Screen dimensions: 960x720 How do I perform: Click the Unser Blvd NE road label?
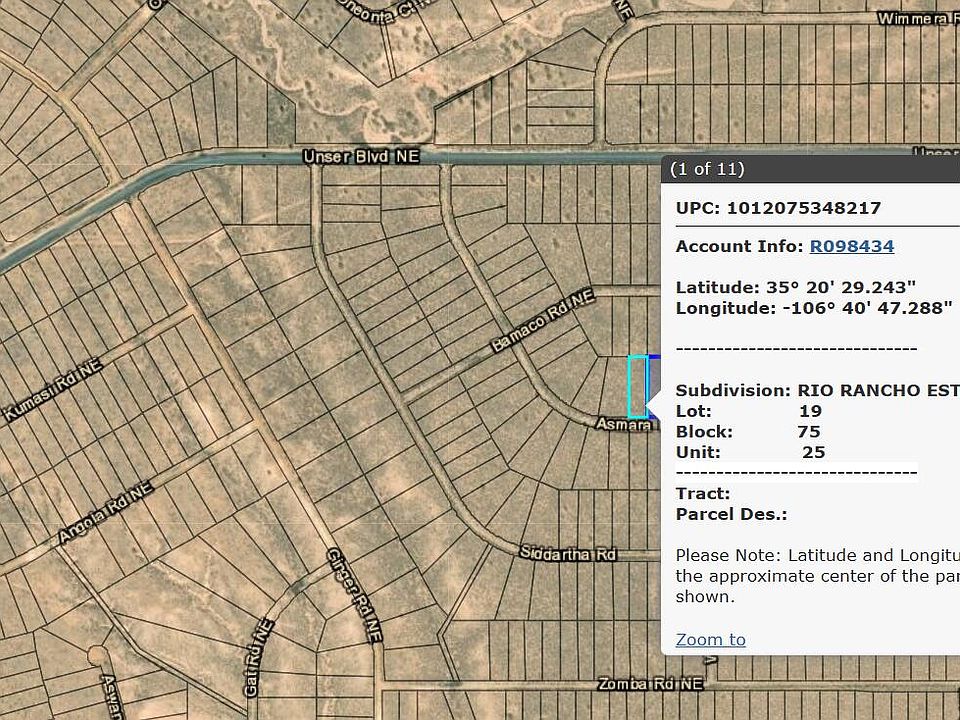coord(361,158)
